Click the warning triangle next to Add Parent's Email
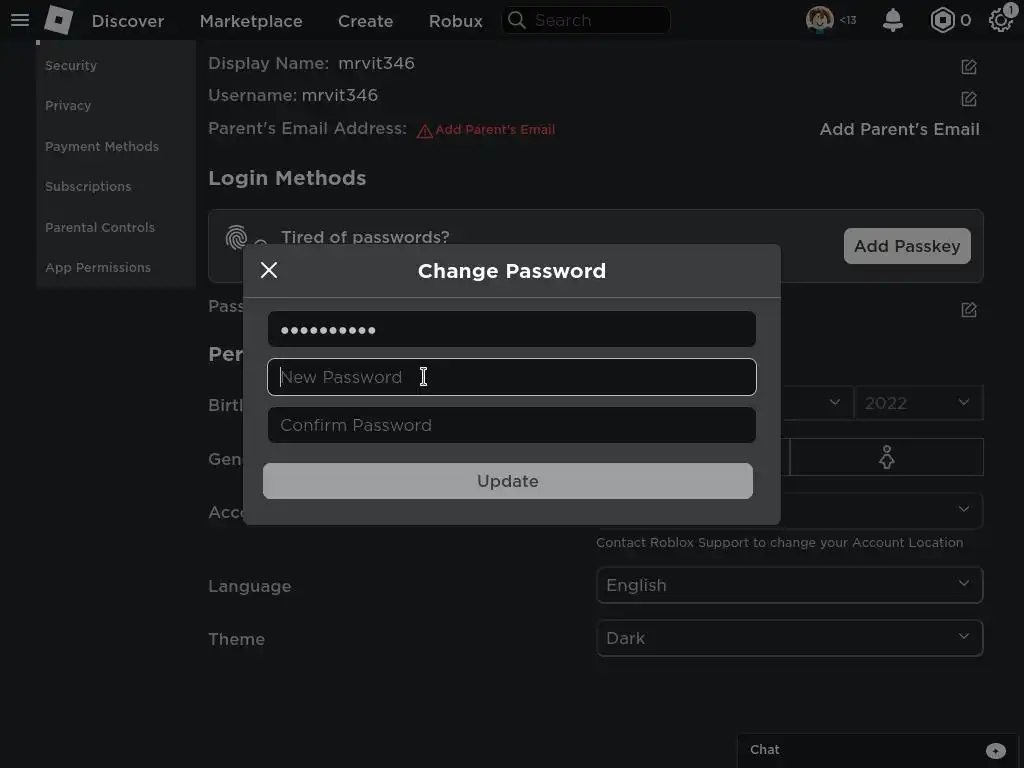This screenshot has height=768, width=1024. click(424, 131)
